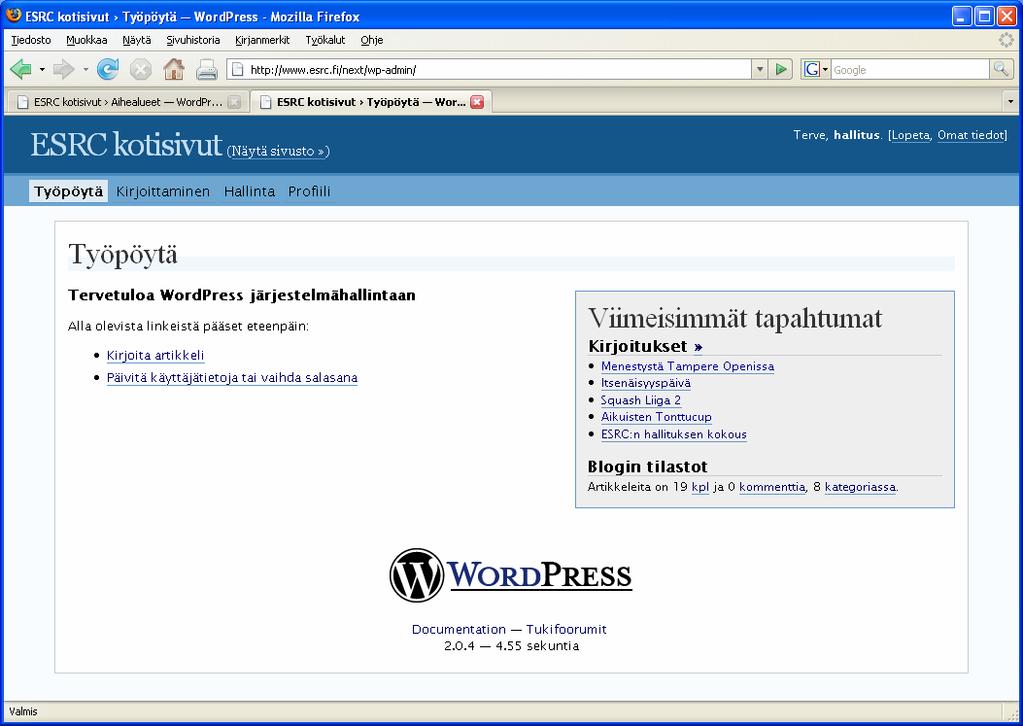This screenshot has height=726, width=1023.
Task: Open the search engine selector dropdown
Action: point(825,69)
